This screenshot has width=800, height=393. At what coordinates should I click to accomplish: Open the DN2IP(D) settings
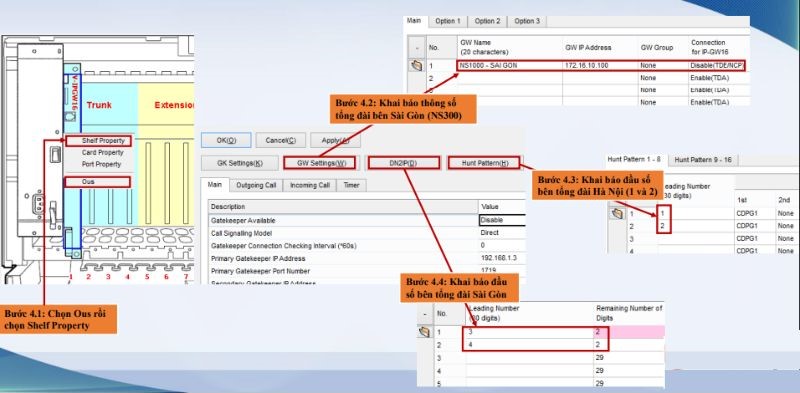coord(403,163)
